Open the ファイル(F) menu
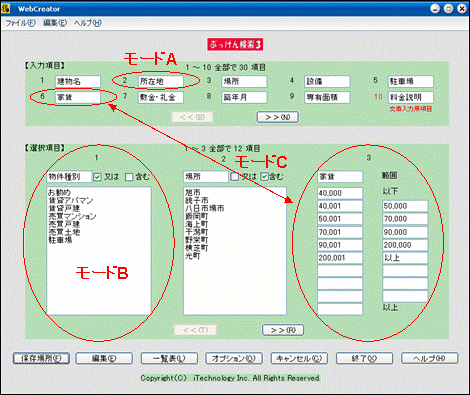The height and width of the screenshot is (395, 470). 21,23
